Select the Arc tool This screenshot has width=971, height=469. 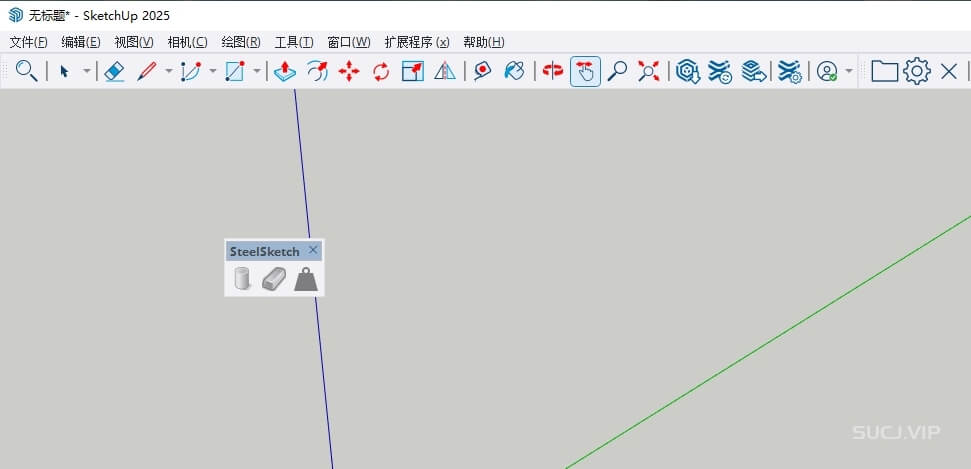pos(191,71)
